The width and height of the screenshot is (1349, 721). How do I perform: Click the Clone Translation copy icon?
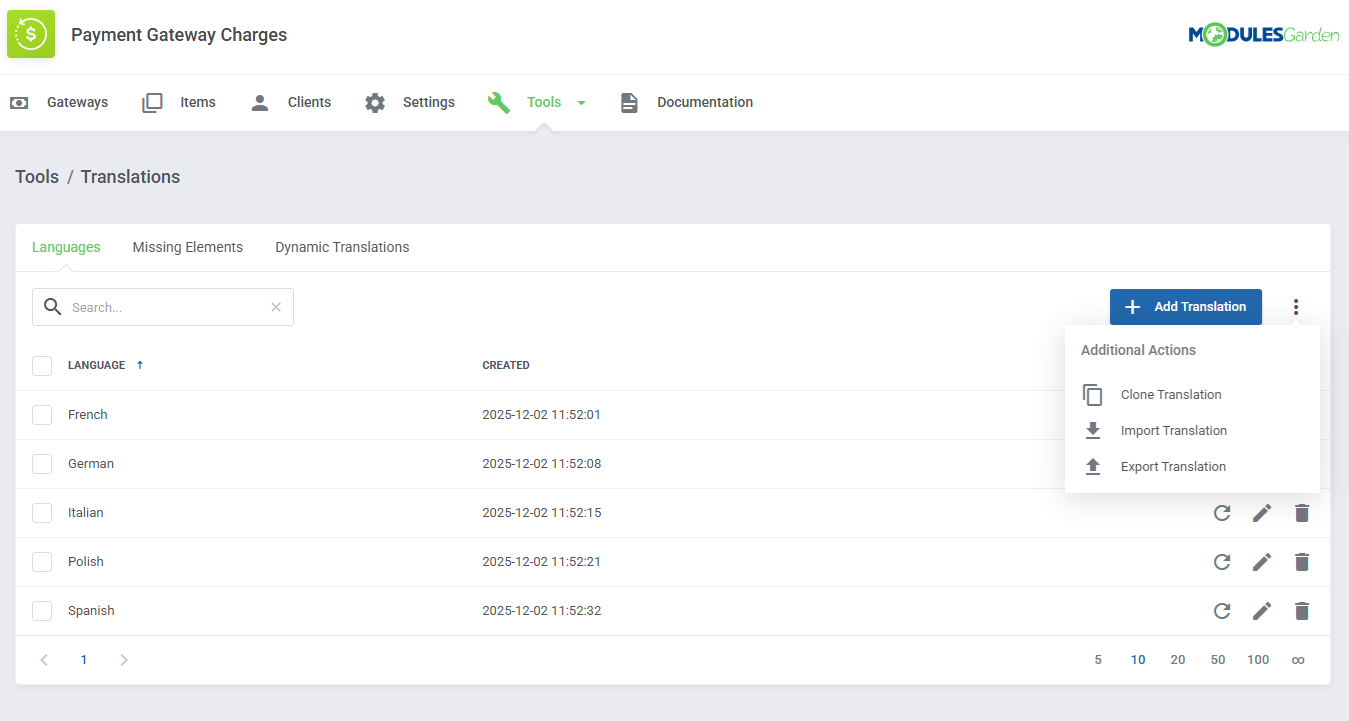coord(1092,394)
